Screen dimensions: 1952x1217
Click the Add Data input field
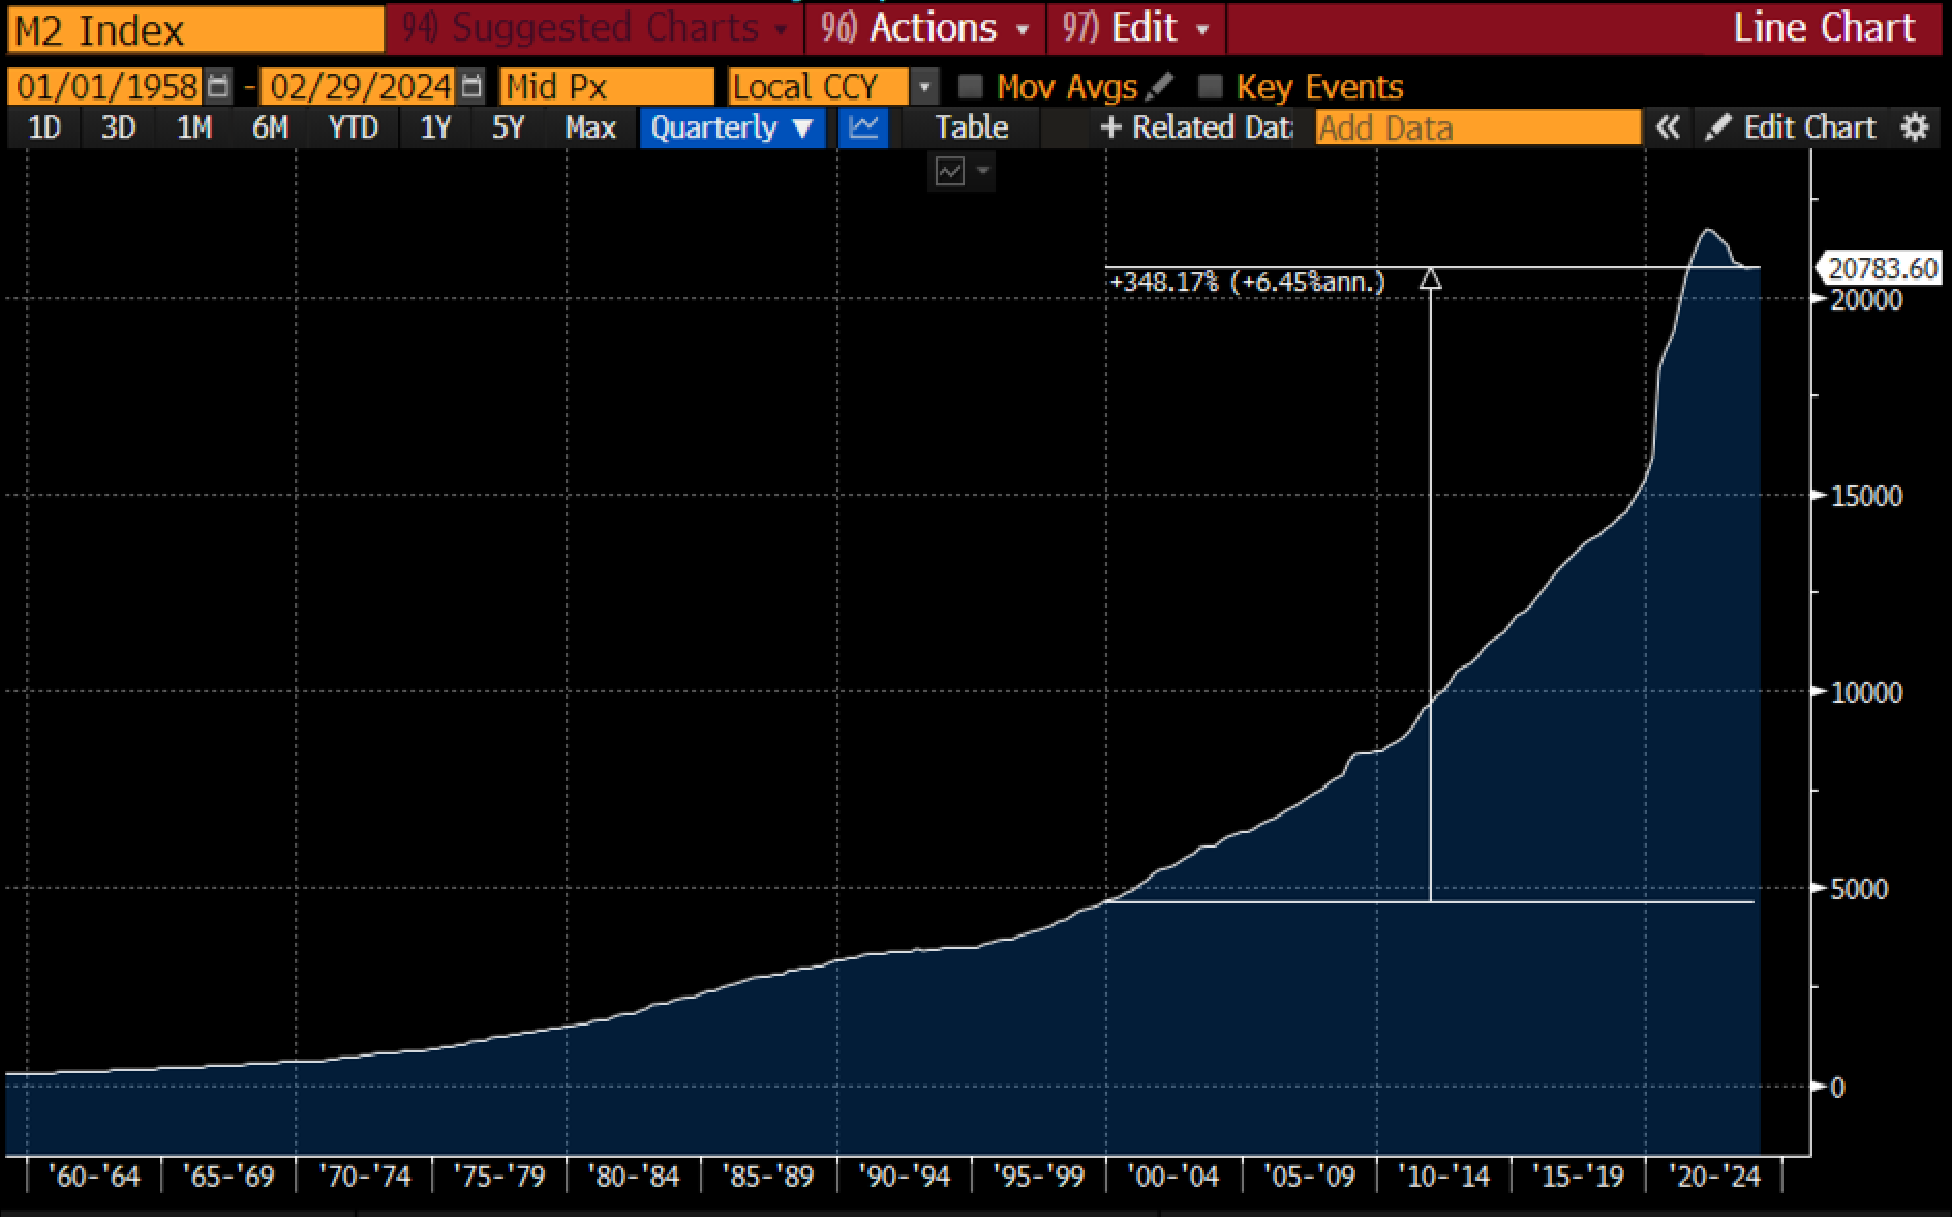1478,128
